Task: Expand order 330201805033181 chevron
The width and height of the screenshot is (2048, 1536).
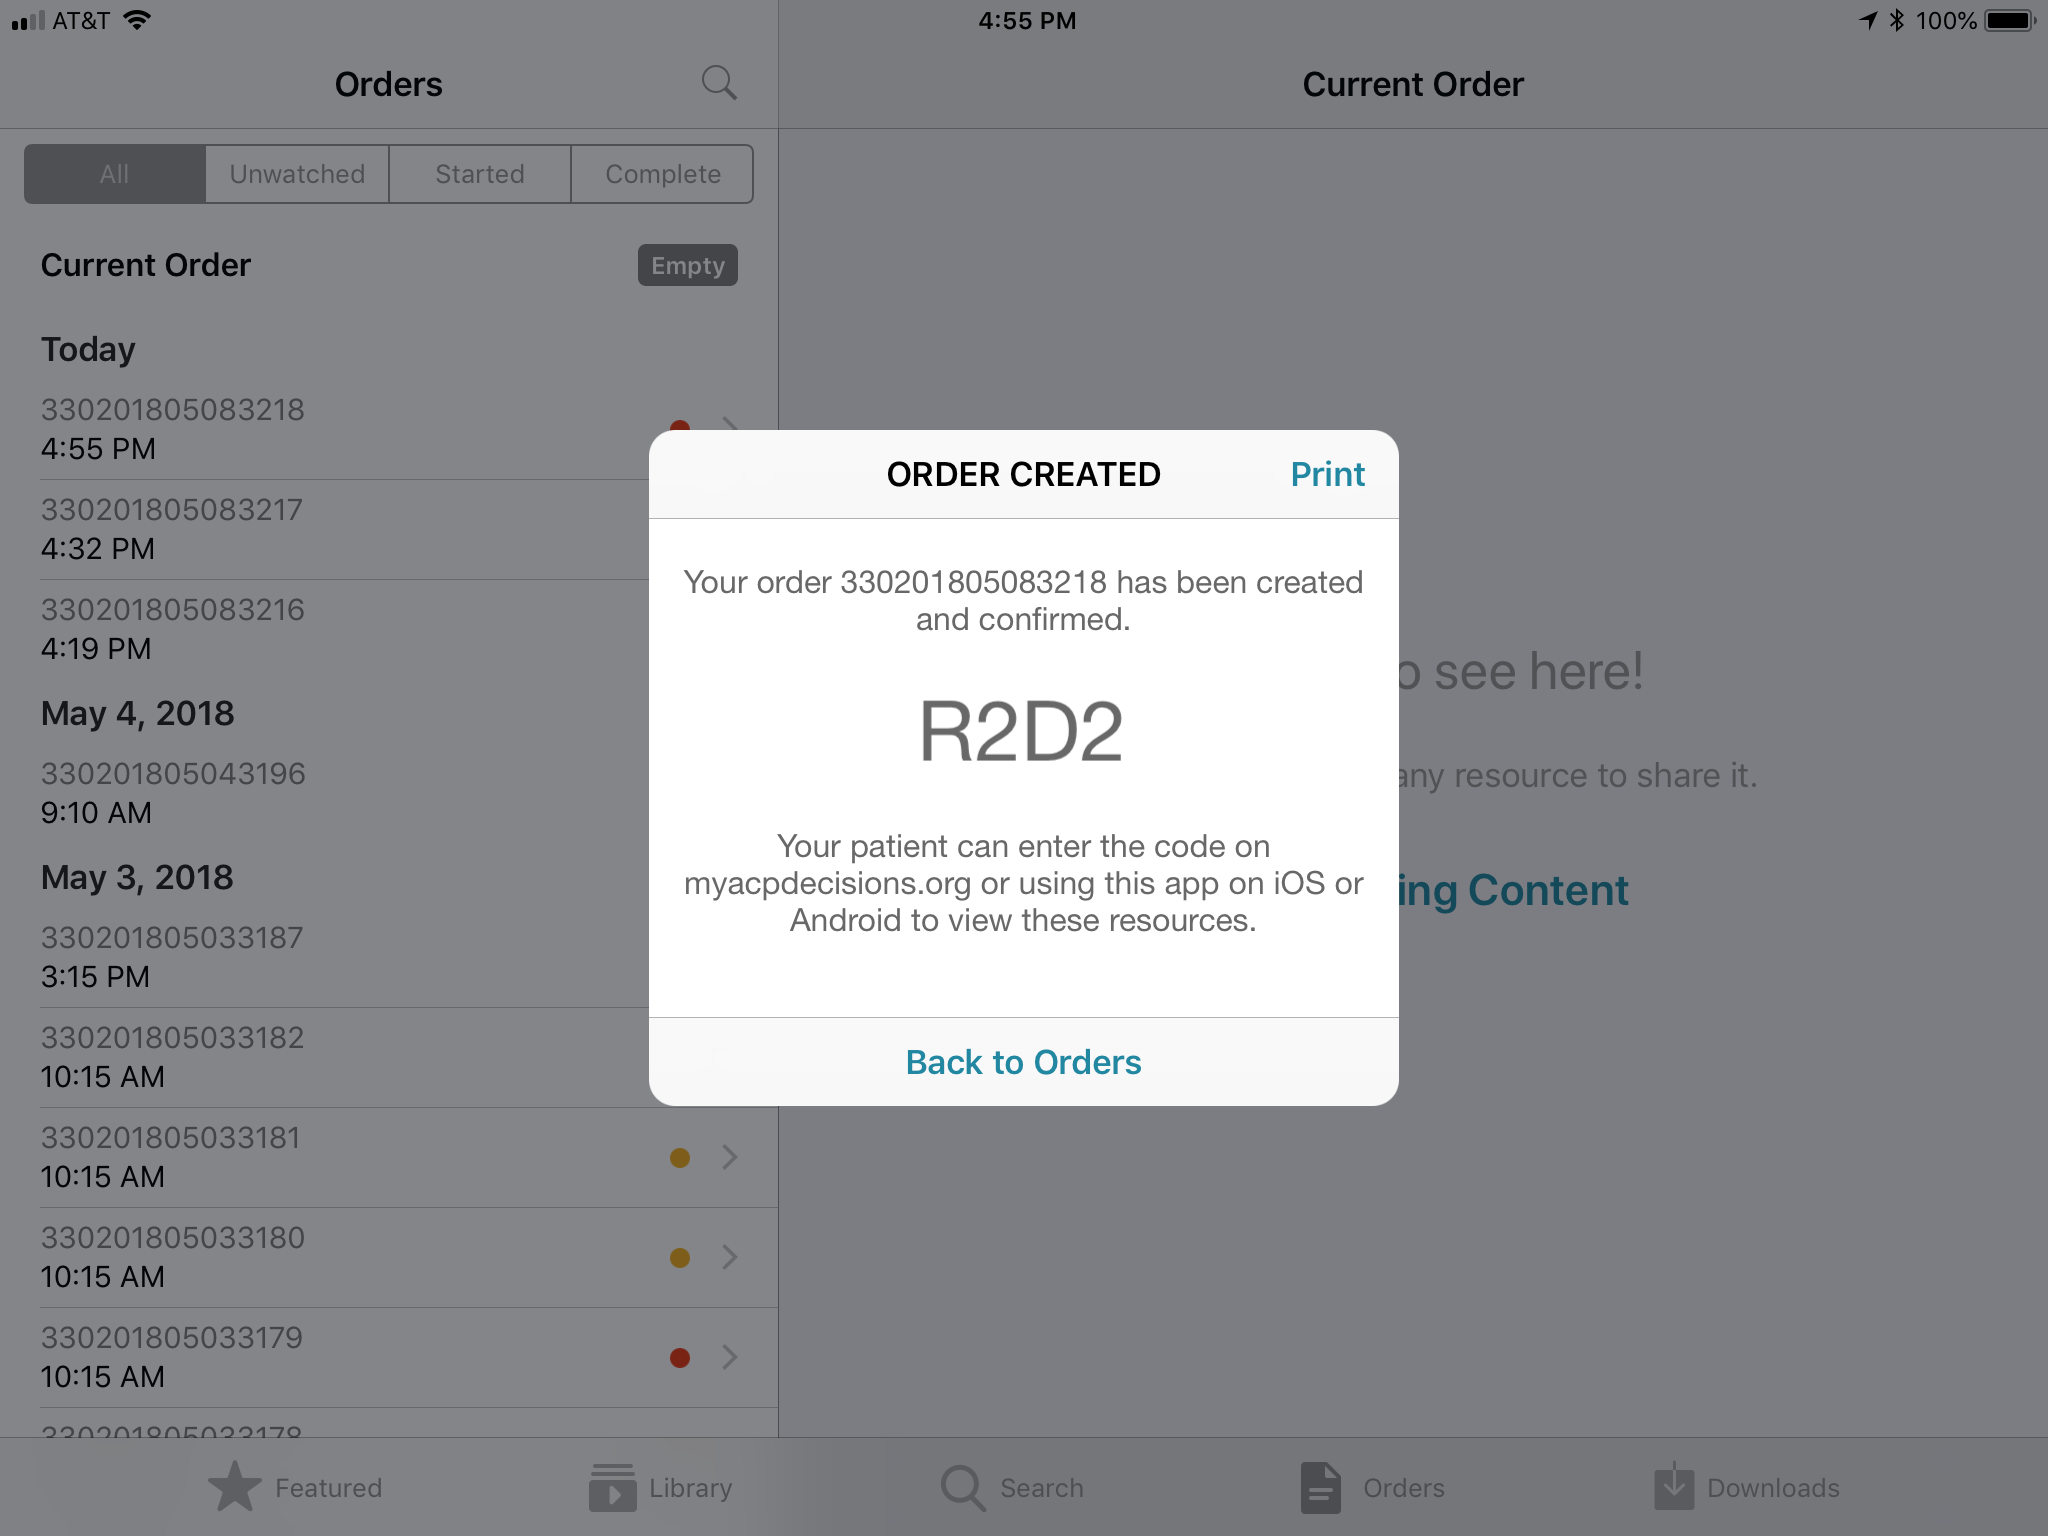Action: coord(730,1157)
